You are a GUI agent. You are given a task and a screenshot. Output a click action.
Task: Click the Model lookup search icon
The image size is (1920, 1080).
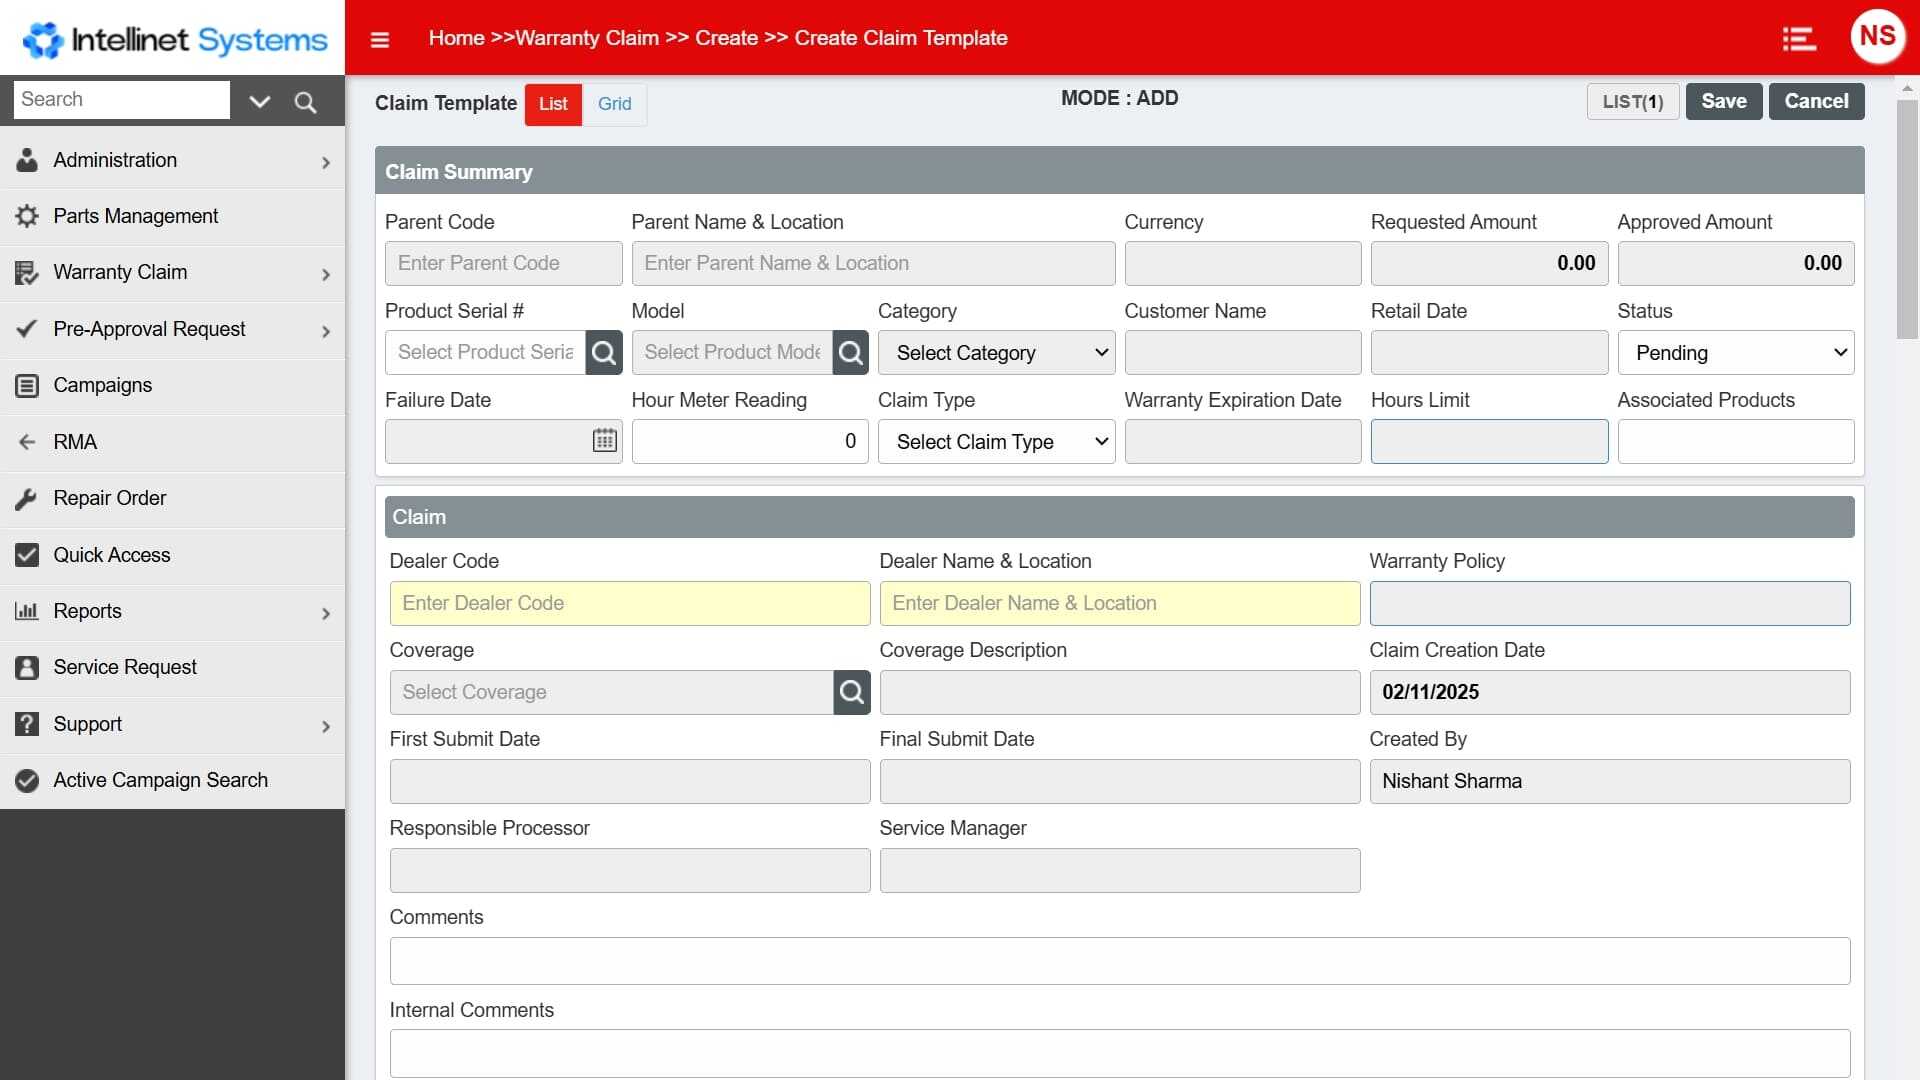click(850, 353)
